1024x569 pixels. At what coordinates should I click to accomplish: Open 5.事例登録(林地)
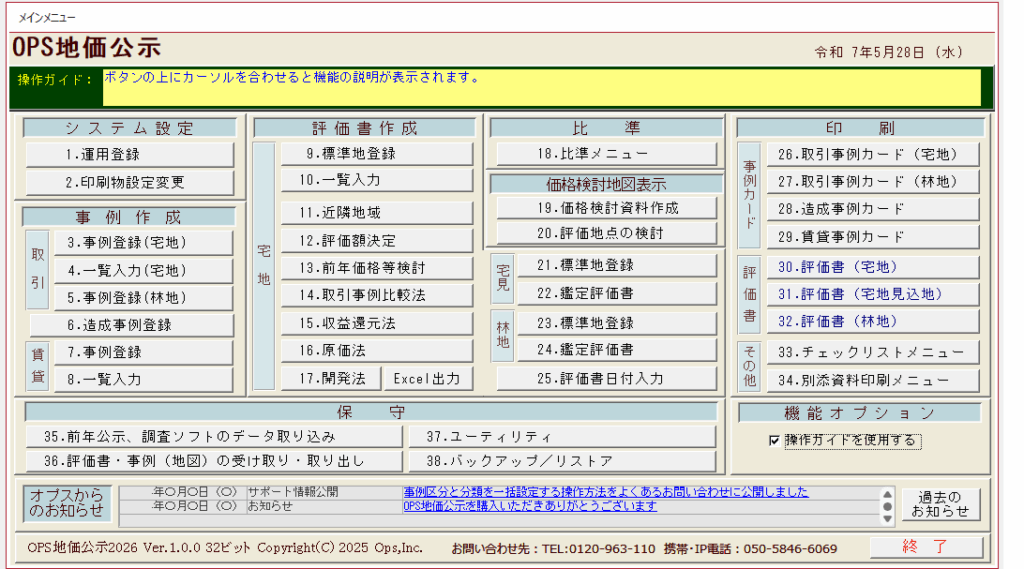pos(143,298)
